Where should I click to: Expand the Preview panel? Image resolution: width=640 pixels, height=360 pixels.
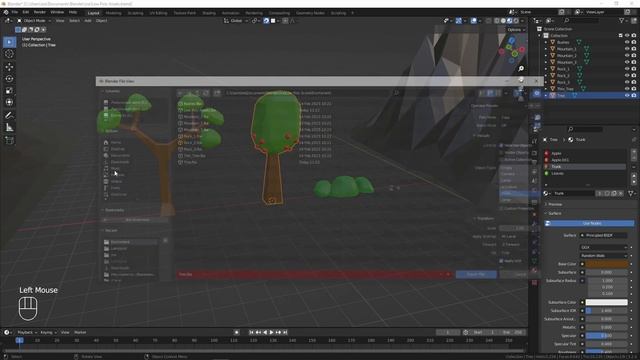tap(554, 204)
